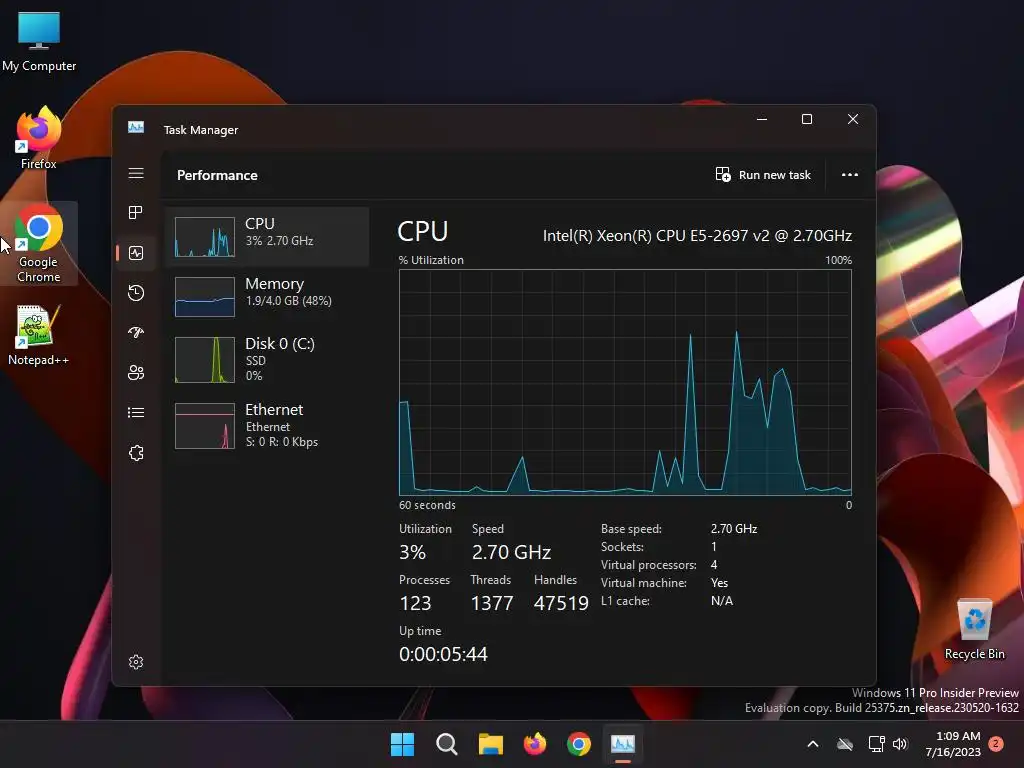Click Run new task button

tap(763, 175)
